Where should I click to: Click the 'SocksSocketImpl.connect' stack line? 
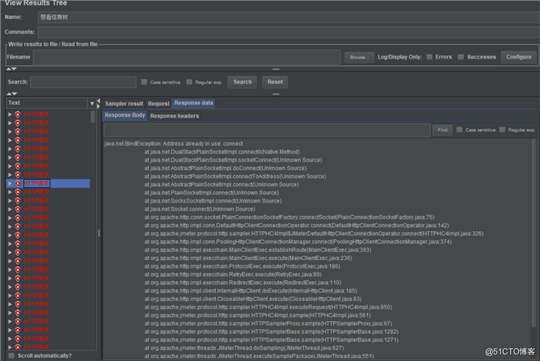[x=213, y=201]
